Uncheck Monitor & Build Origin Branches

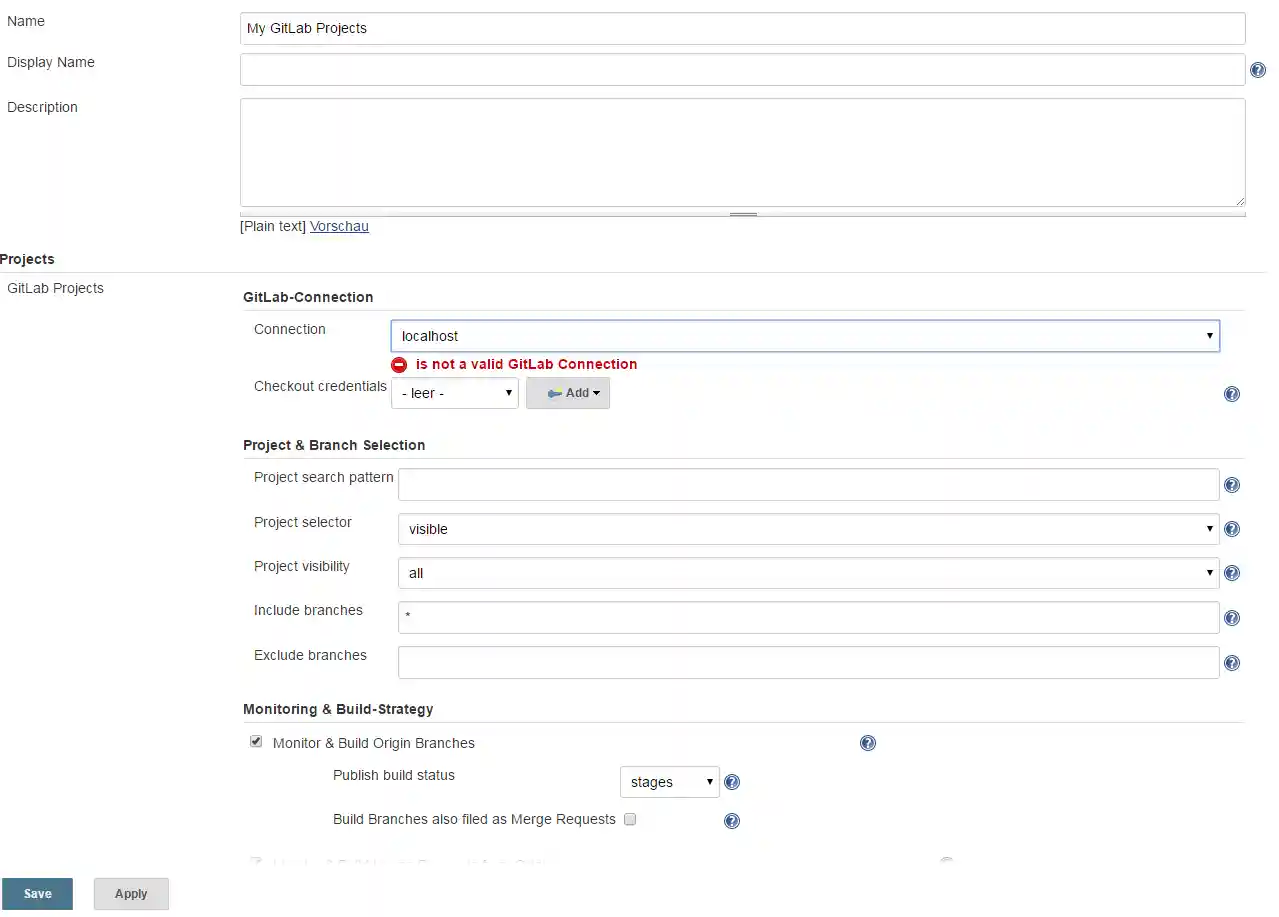[256, 741]
